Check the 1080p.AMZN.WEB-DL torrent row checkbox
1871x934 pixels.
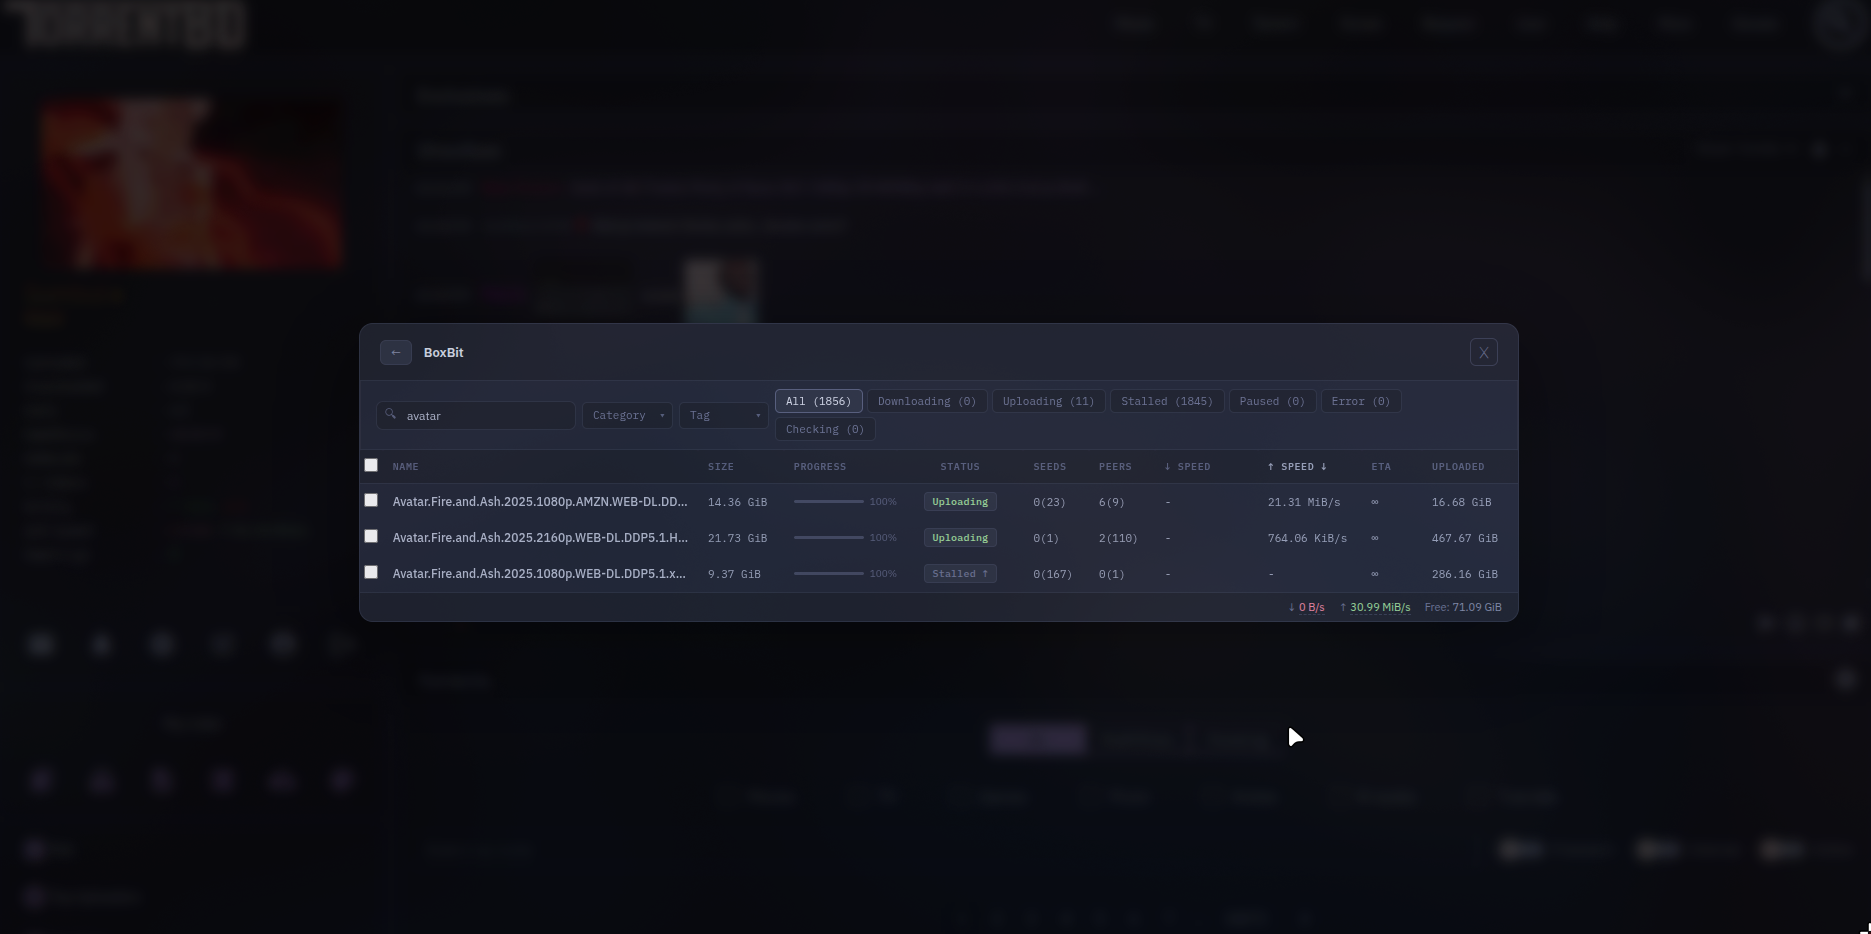pyautogui.click(x=371, y=500)
